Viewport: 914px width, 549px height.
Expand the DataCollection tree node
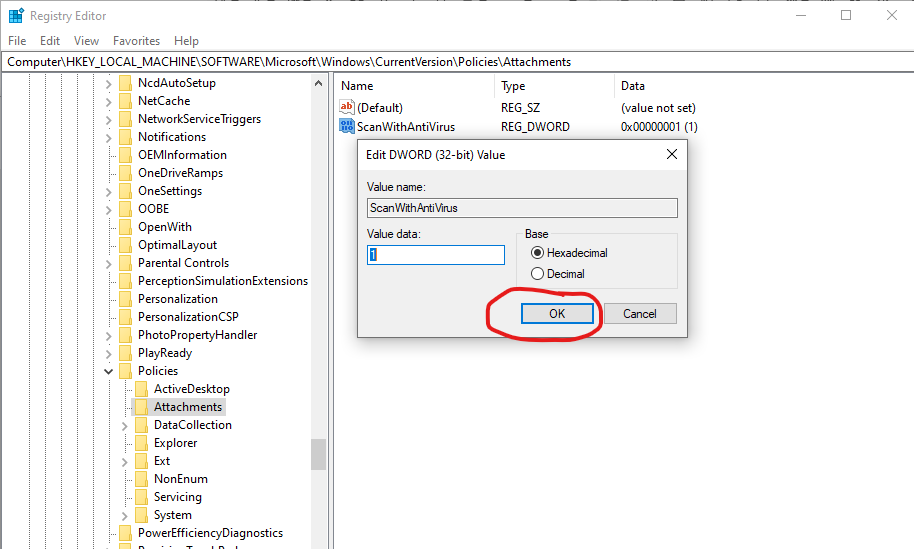(124, 426)
